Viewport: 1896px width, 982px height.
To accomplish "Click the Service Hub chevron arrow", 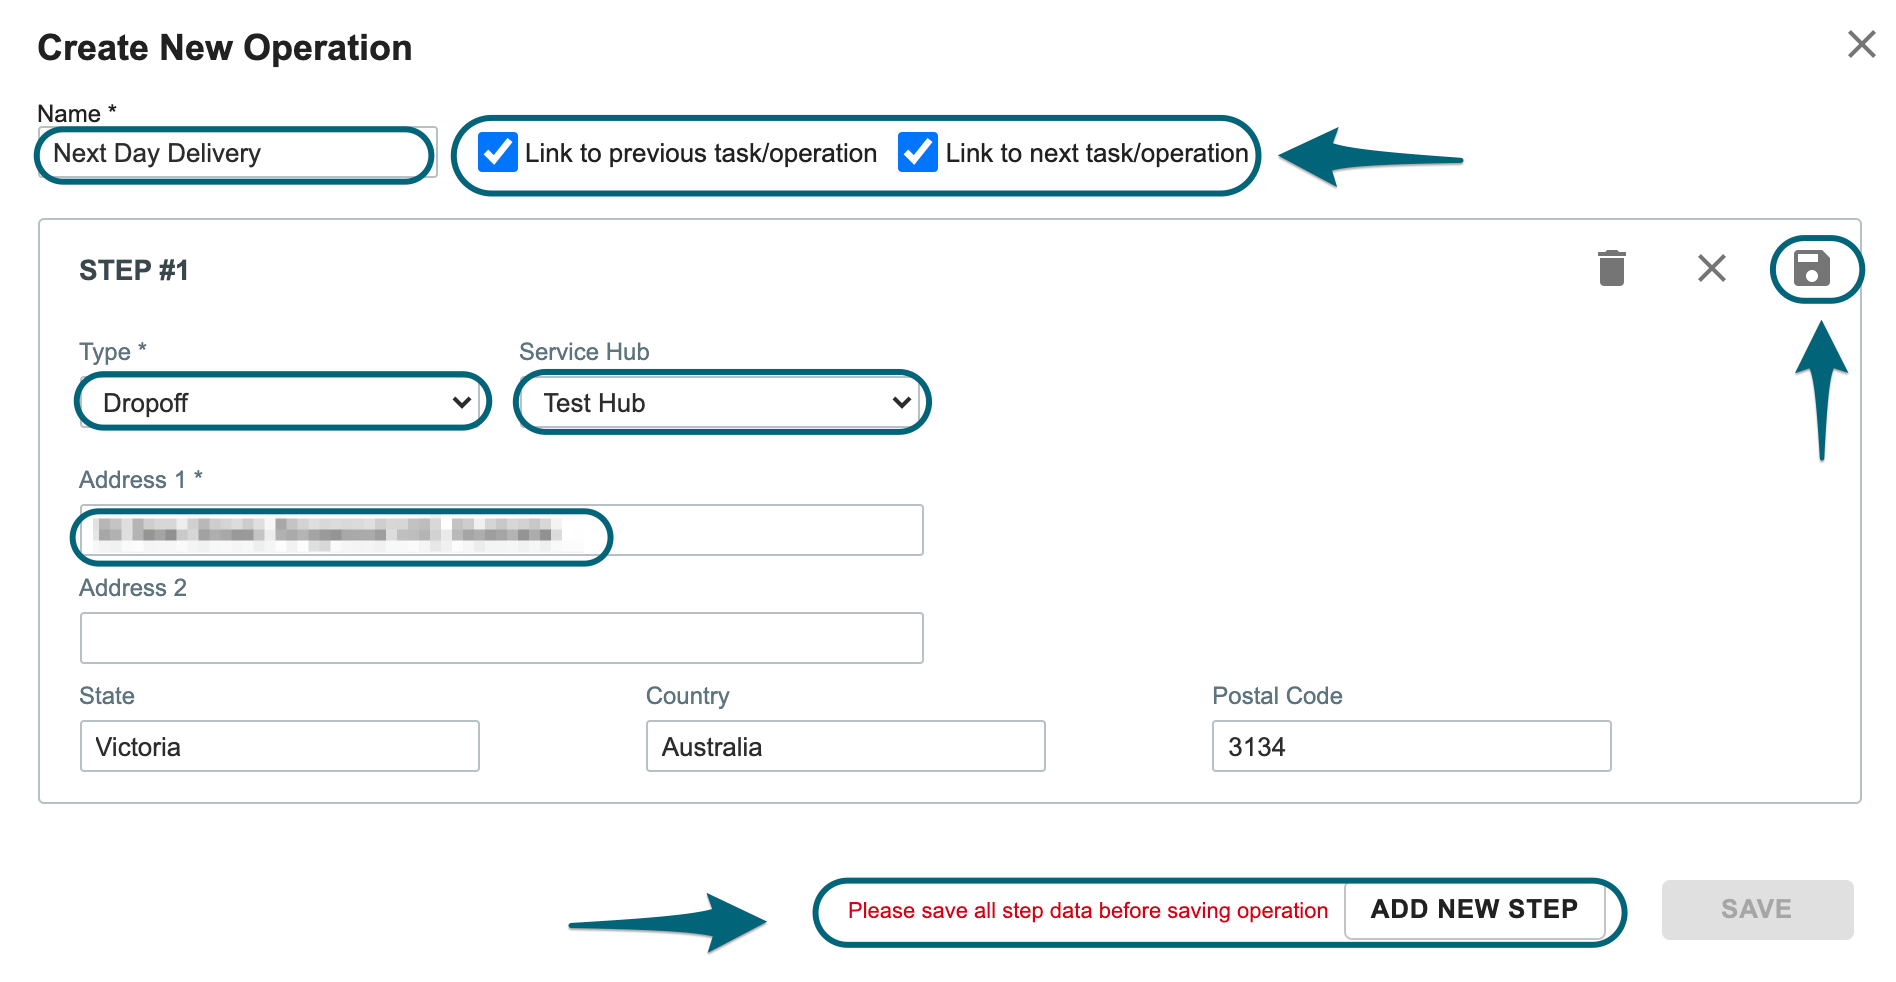I will coord(901,403).
